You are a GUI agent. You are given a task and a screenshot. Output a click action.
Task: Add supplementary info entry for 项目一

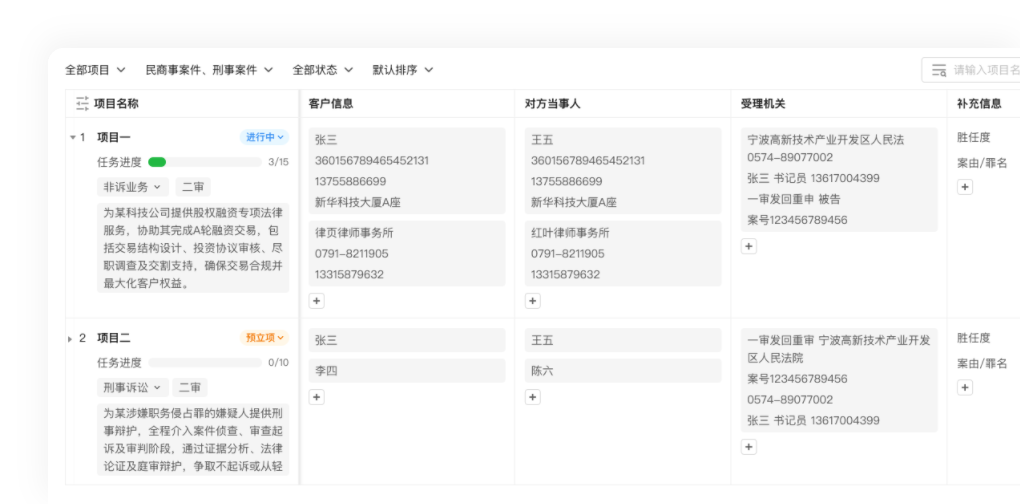pyautogui.click(x=965, y=187)
